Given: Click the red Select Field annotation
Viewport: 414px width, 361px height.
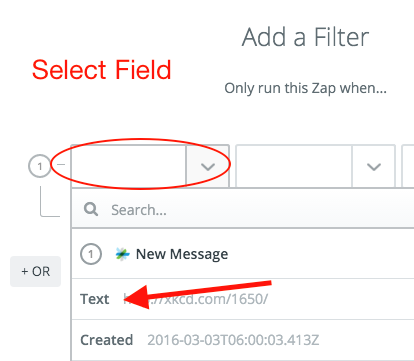Looking at the screenshot, I should pyautogui.click(x=102, y=70).
